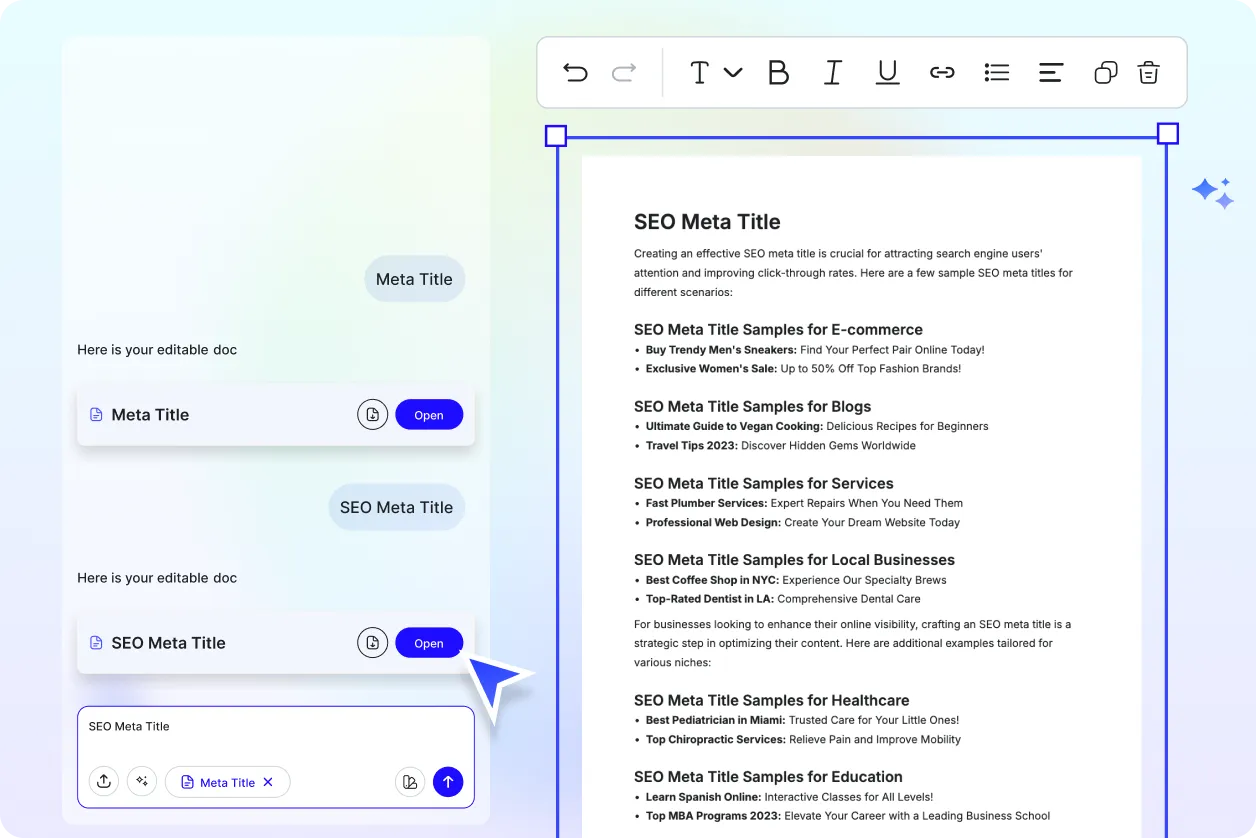Click the SEO Meta Title message bubble

(397, 507)
